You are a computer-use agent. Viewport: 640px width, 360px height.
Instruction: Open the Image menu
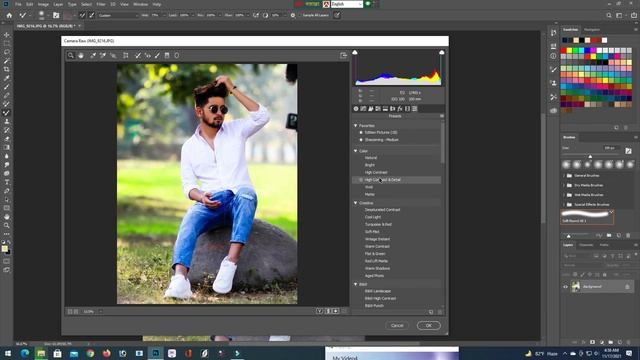click(x=43, y=4)
